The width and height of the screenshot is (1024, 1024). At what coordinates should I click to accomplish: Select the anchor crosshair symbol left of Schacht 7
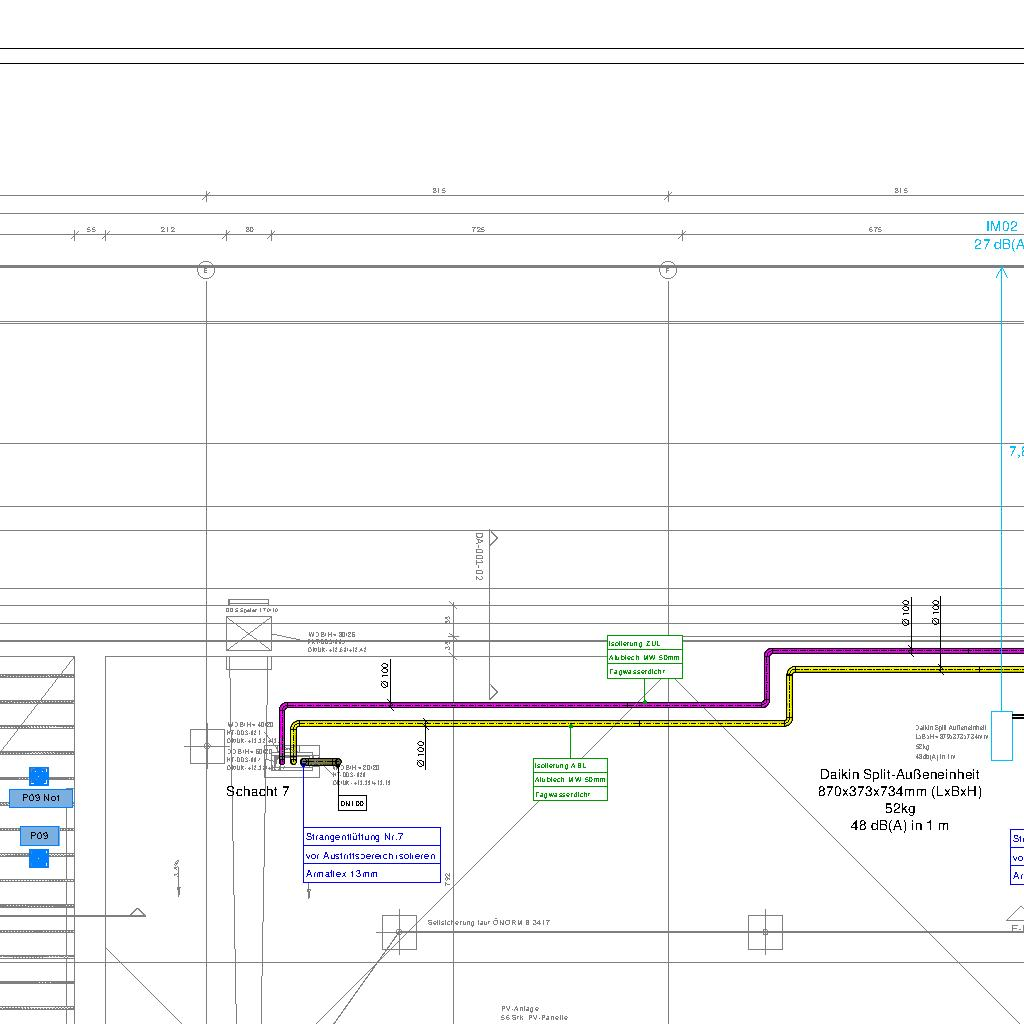click(207, 745)
